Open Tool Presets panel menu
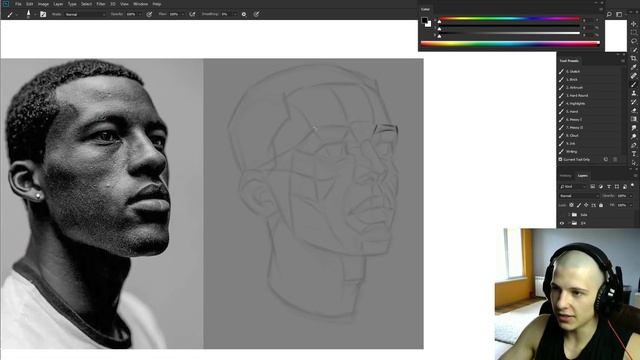 623,61
